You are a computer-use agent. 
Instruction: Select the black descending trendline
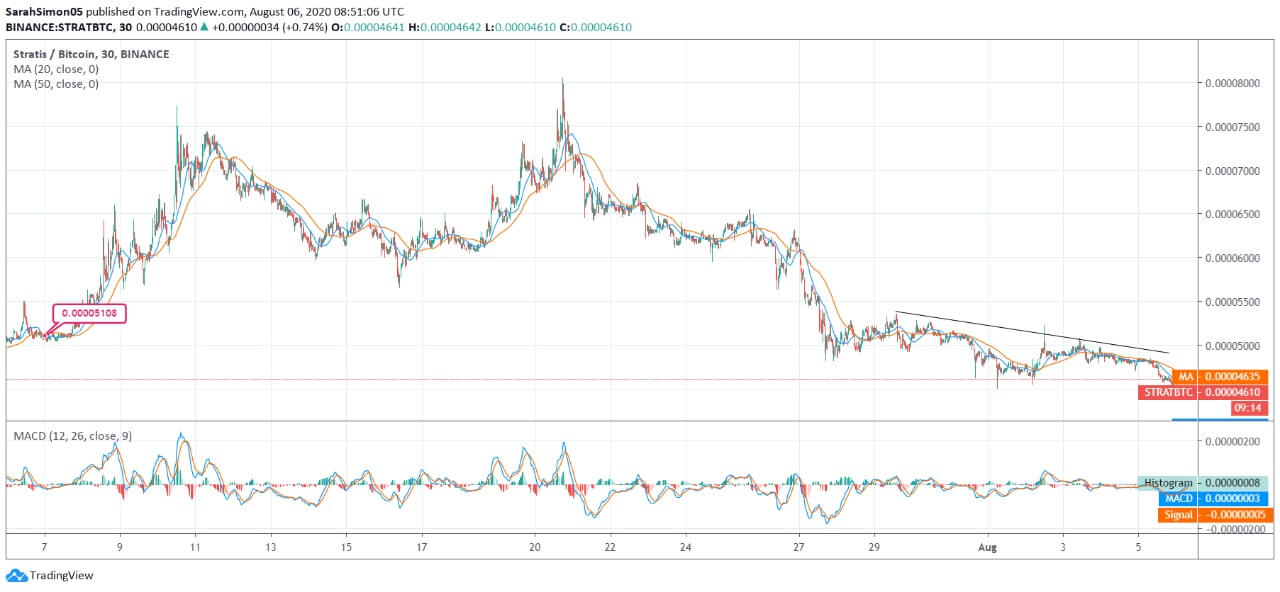click(1032, 332)
